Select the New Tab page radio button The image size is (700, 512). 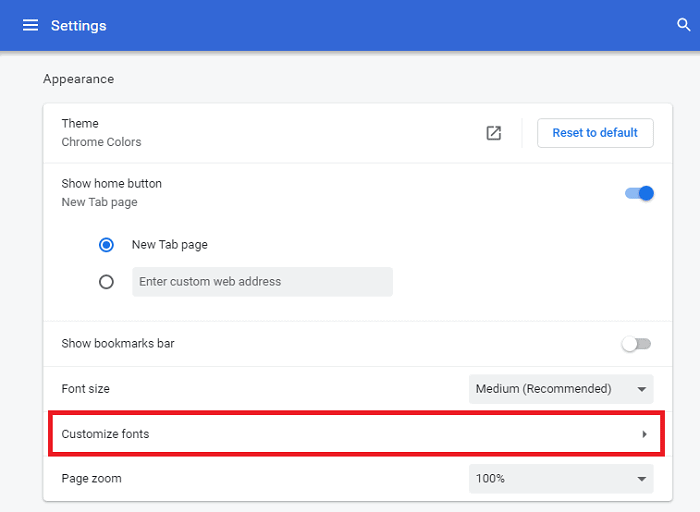[107, 245]
